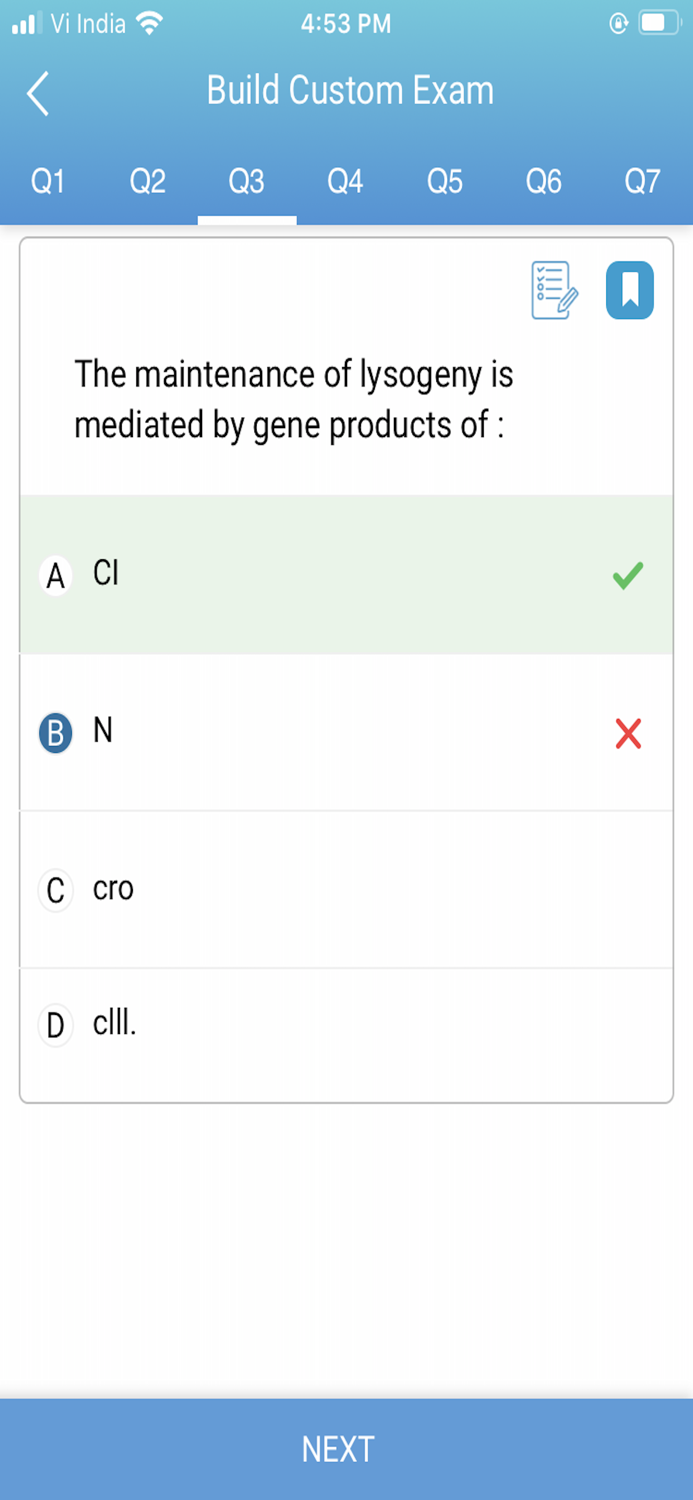Open question Q7

(640, 181)
